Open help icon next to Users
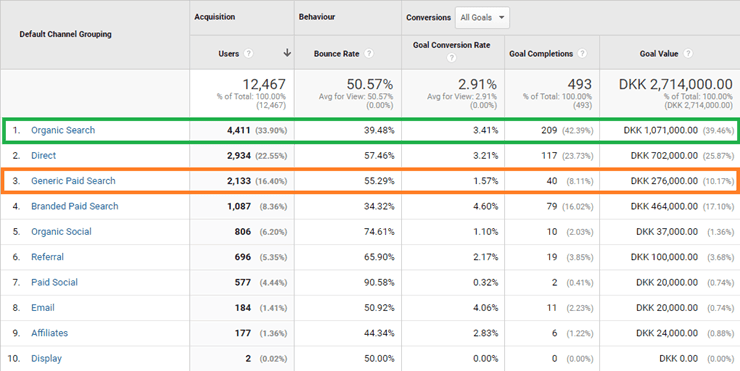740x371 pixels. click(248, 54)
